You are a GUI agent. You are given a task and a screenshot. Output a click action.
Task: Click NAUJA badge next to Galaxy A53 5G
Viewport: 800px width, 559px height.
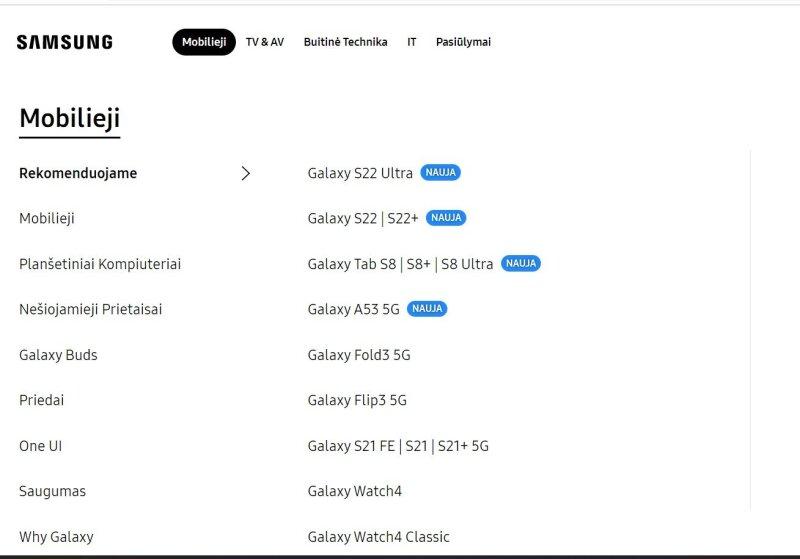[427, 309]
